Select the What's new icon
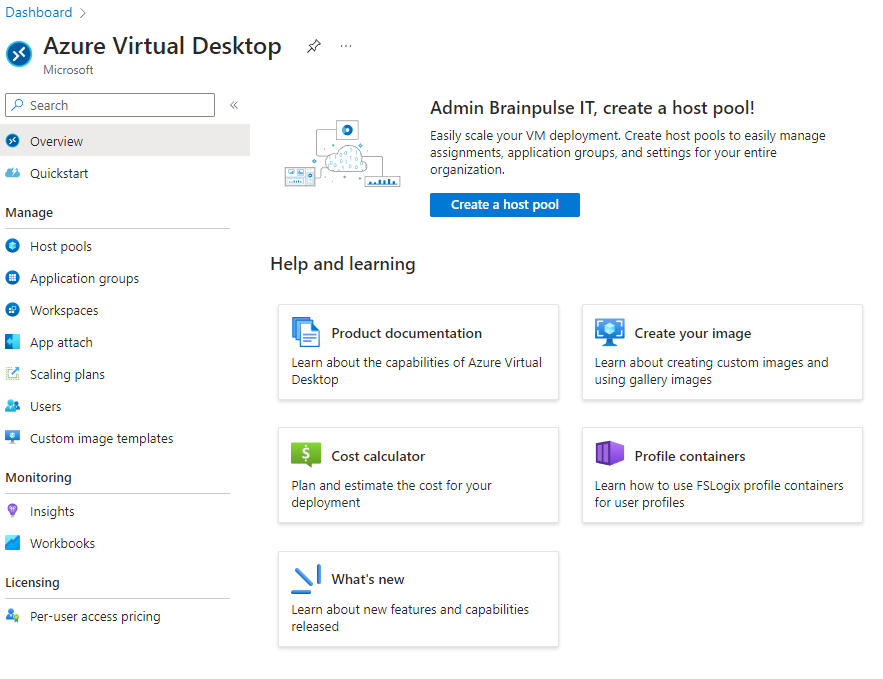 tap(307, 578)
